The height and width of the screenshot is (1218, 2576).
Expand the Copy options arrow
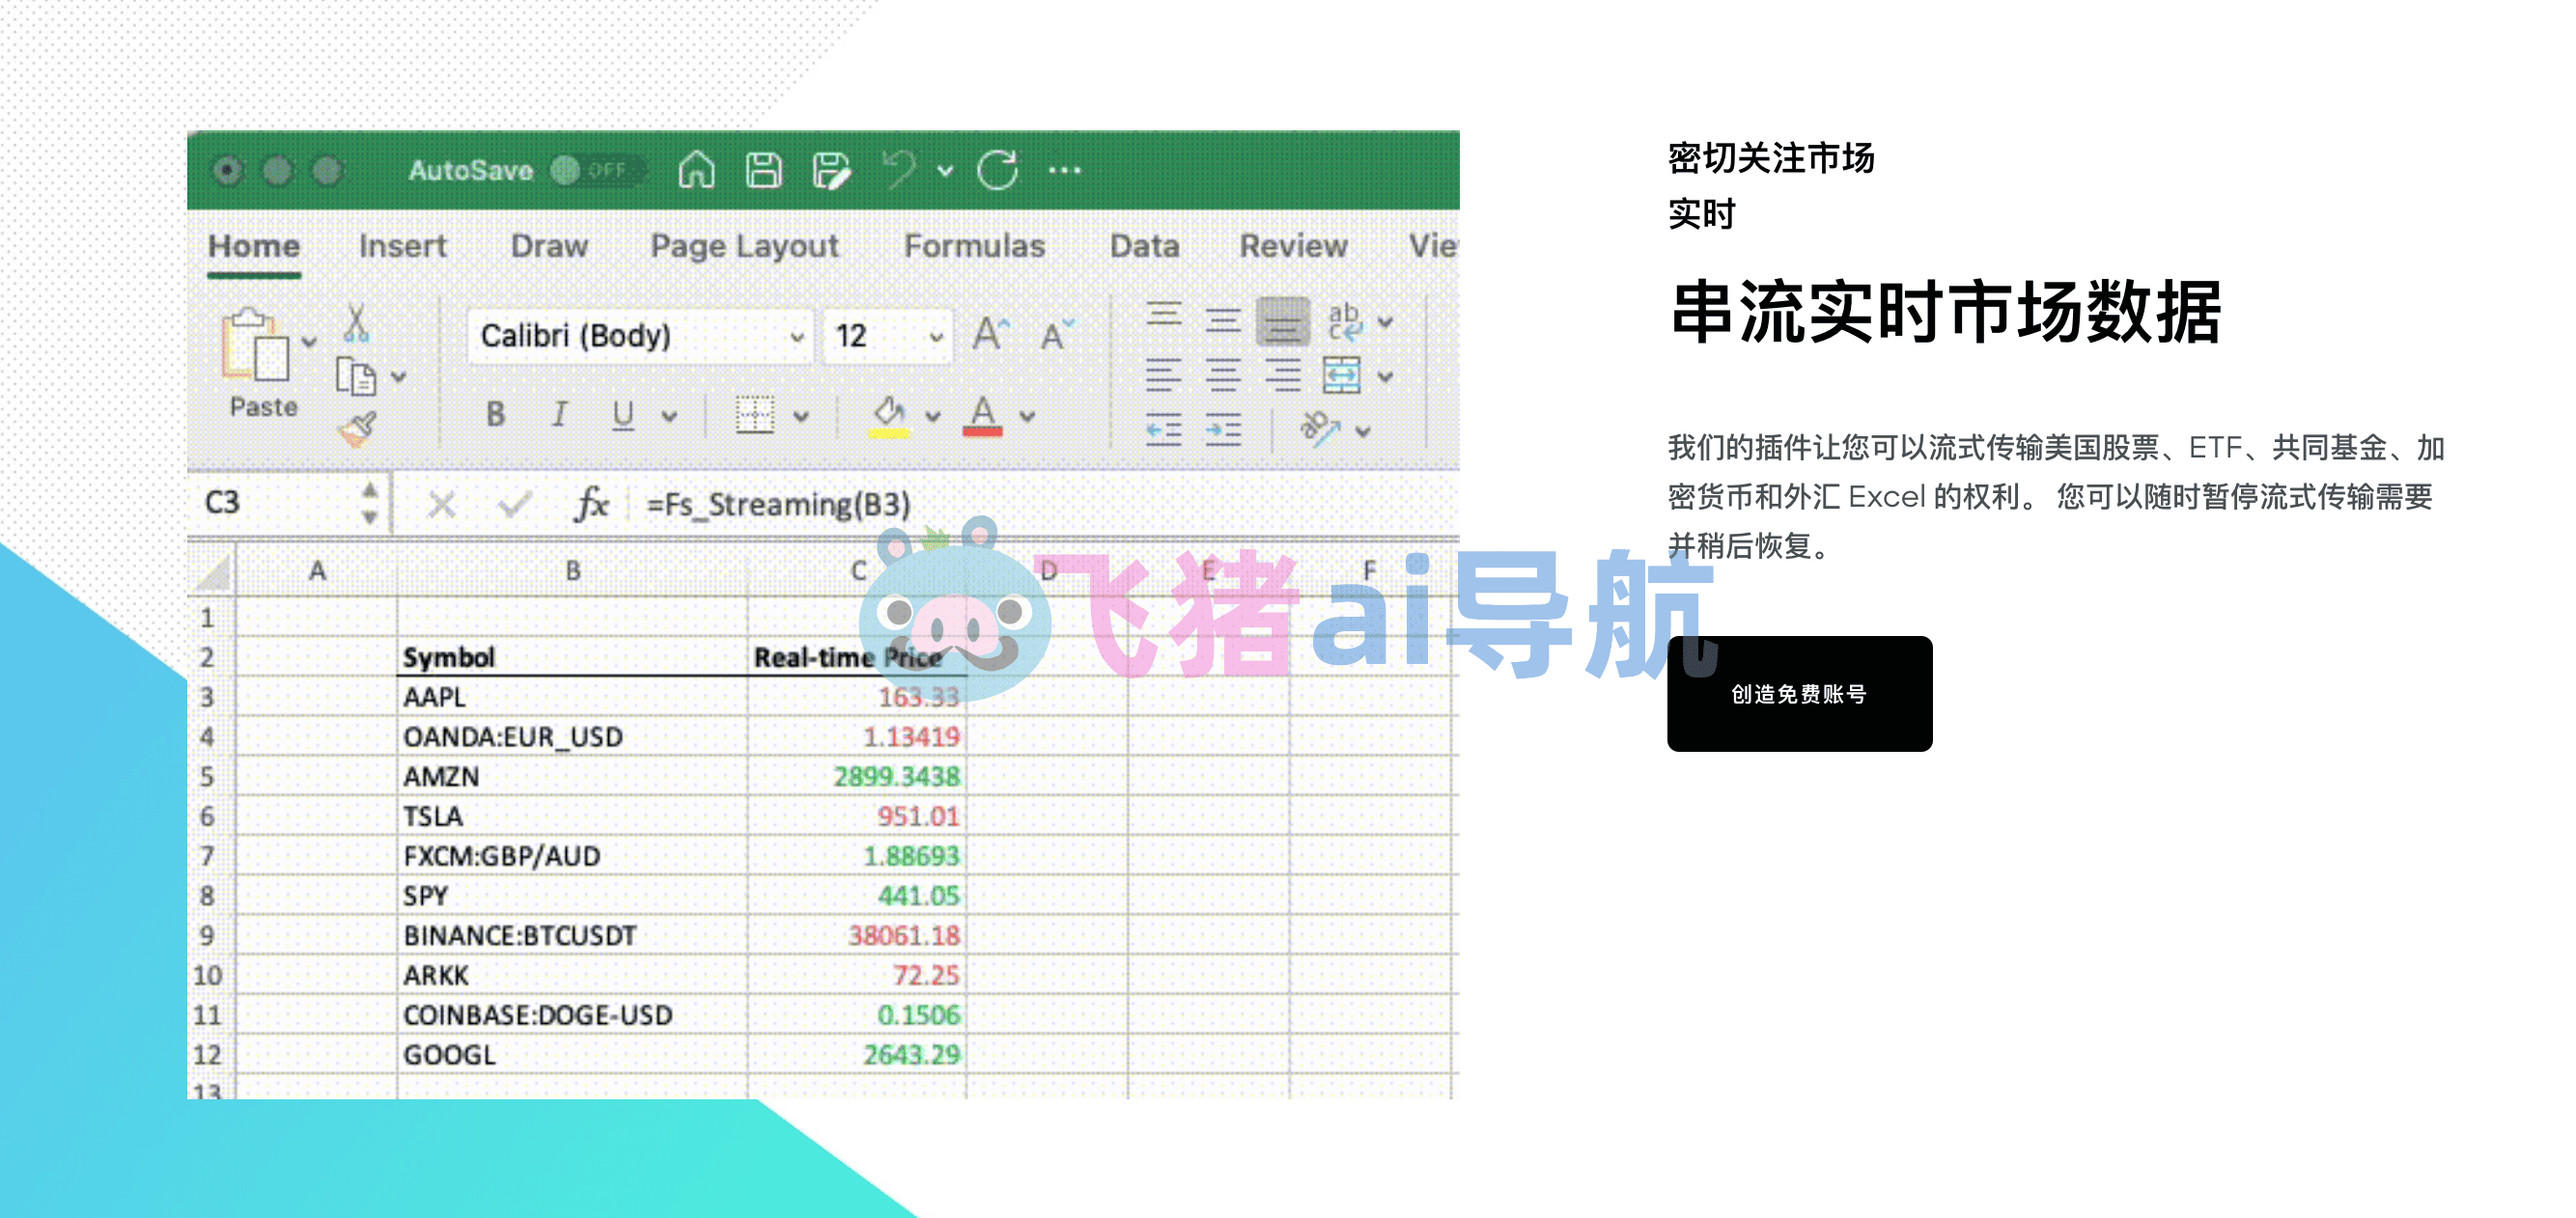(x=399, y=377)
